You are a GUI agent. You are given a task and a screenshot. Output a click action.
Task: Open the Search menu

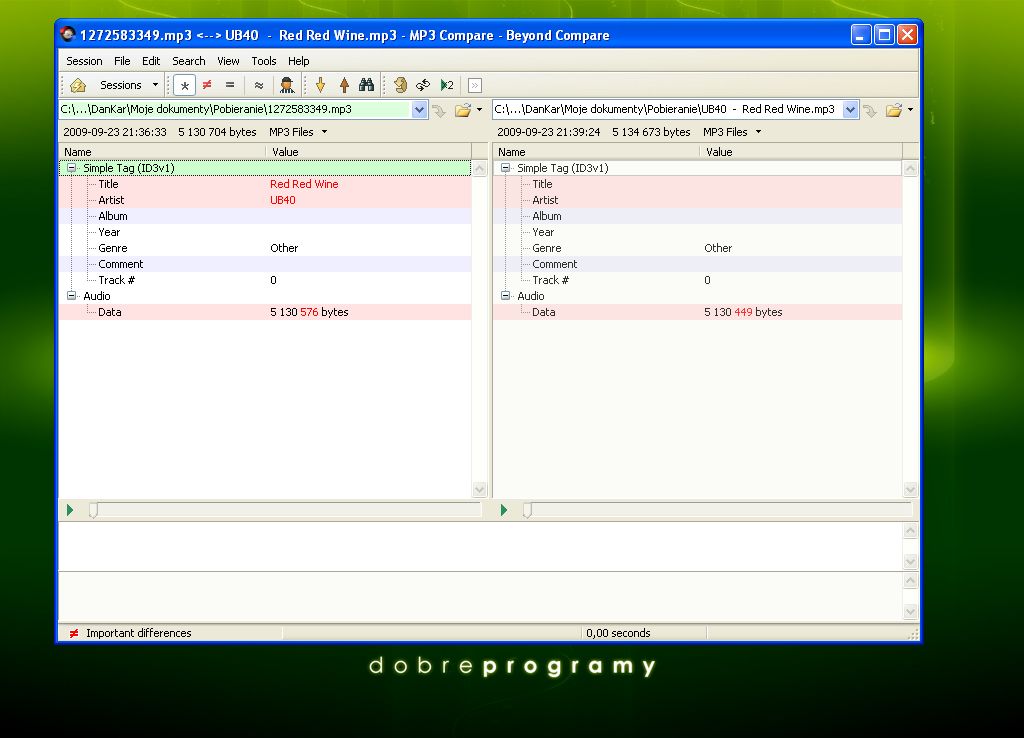click(x=189, y=61)
